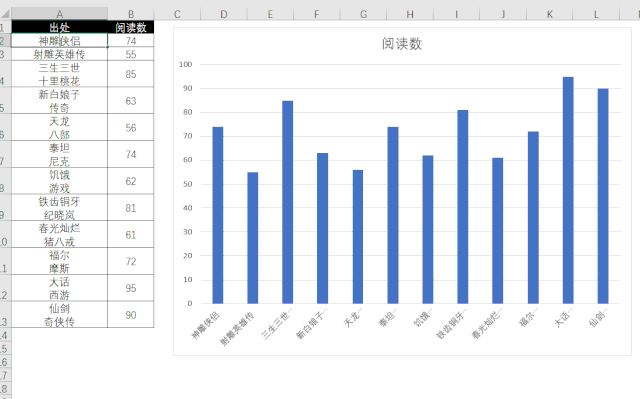This screenshot has height=399, width=640.
Task: Click the cell with value 56
Action: click(131, 128)
